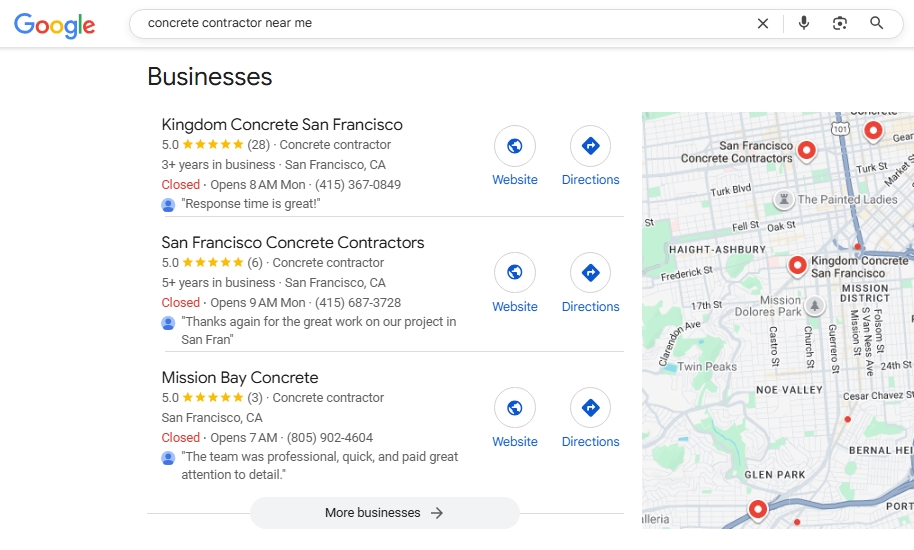Click the magnifying glass search icon
Screen dimensions: 914x550
tap(876, 23)
